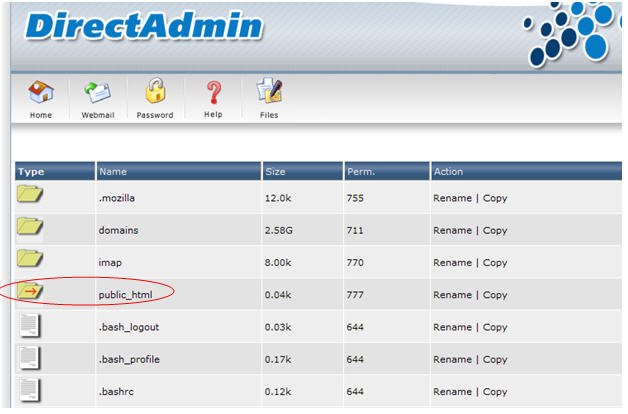Rename the .mozilla folder
Viewport: 628px width, 414px height.
click(x=452, y=198)
